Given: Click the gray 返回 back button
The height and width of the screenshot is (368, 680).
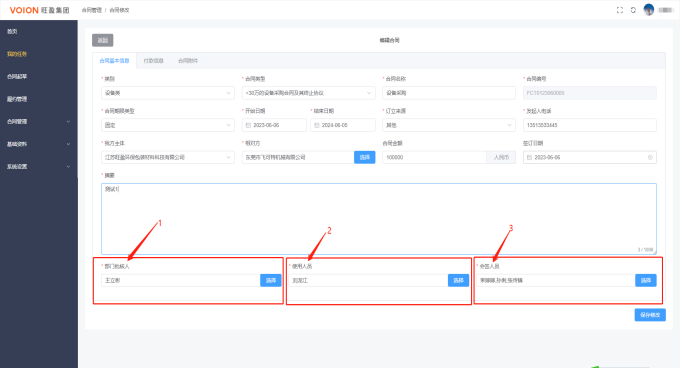Looking at the screenshot, I should [103, 40].
